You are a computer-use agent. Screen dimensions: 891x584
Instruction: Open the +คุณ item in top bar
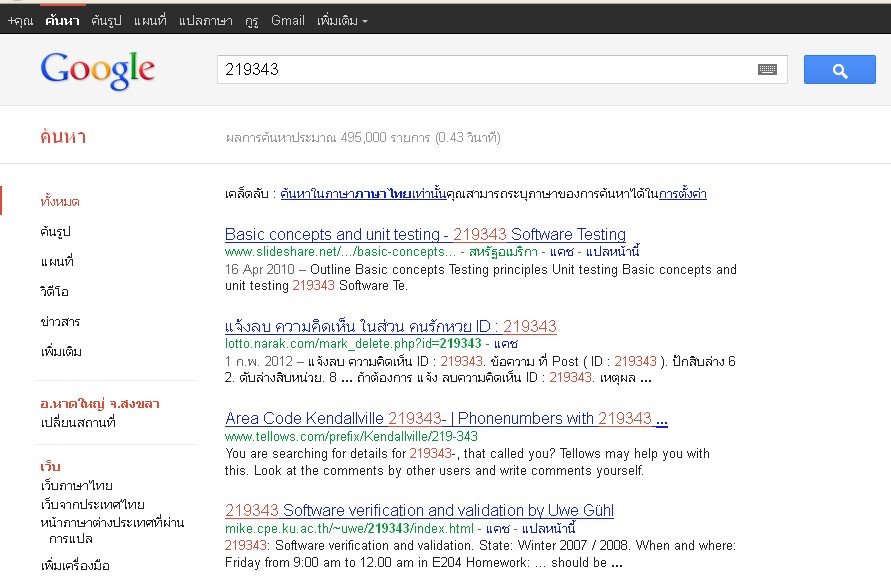20,21
